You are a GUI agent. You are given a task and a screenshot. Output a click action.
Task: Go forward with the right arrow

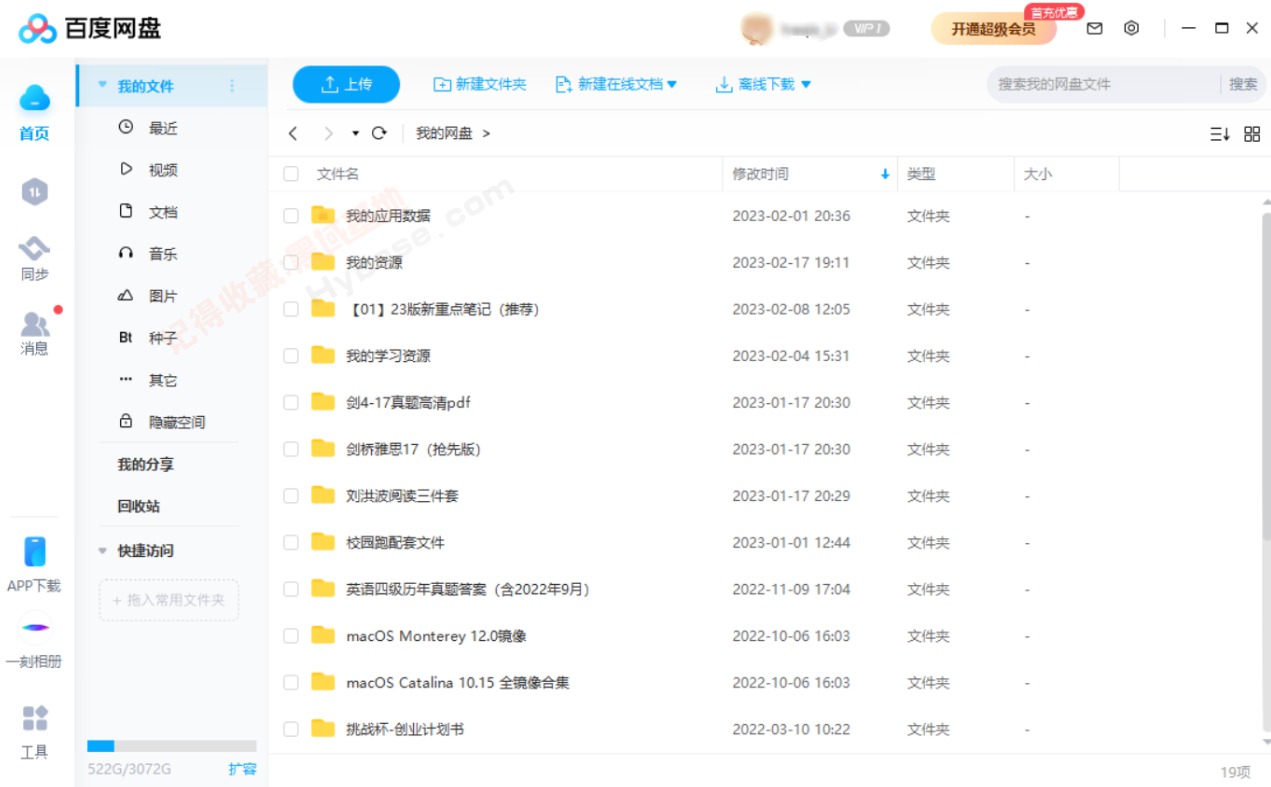click(328, 133)
